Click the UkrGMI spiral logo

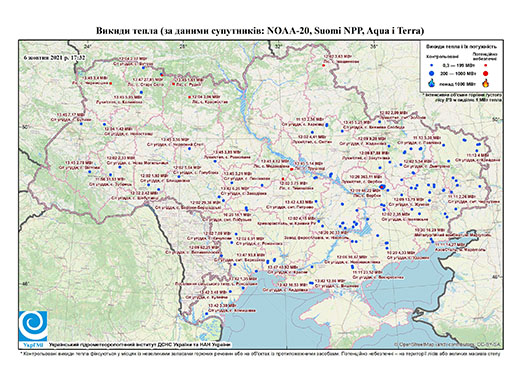(x=33, y=326)
